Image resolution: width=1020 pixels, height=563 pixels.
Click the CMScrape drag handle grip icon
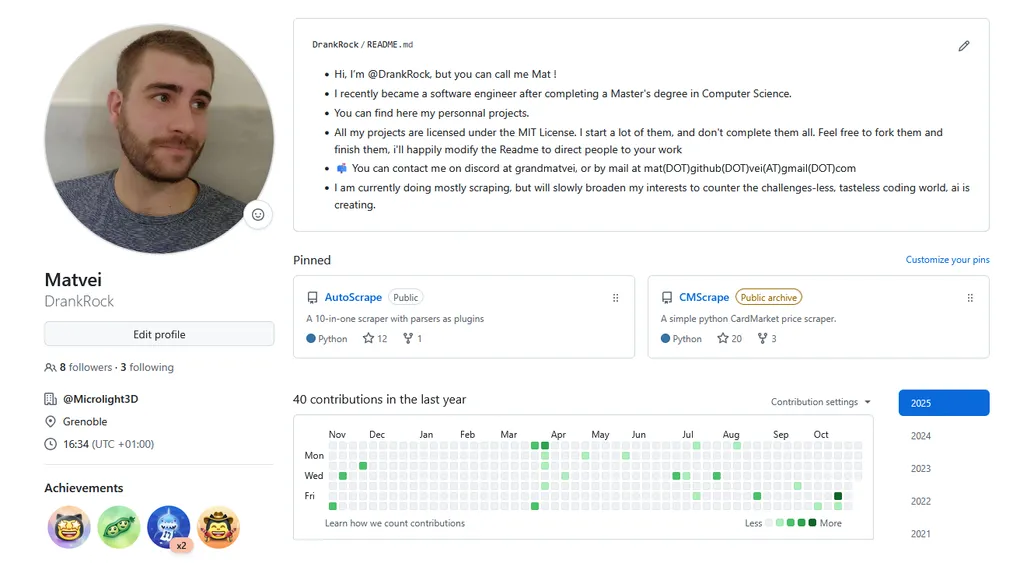click(x=970, y=298)
